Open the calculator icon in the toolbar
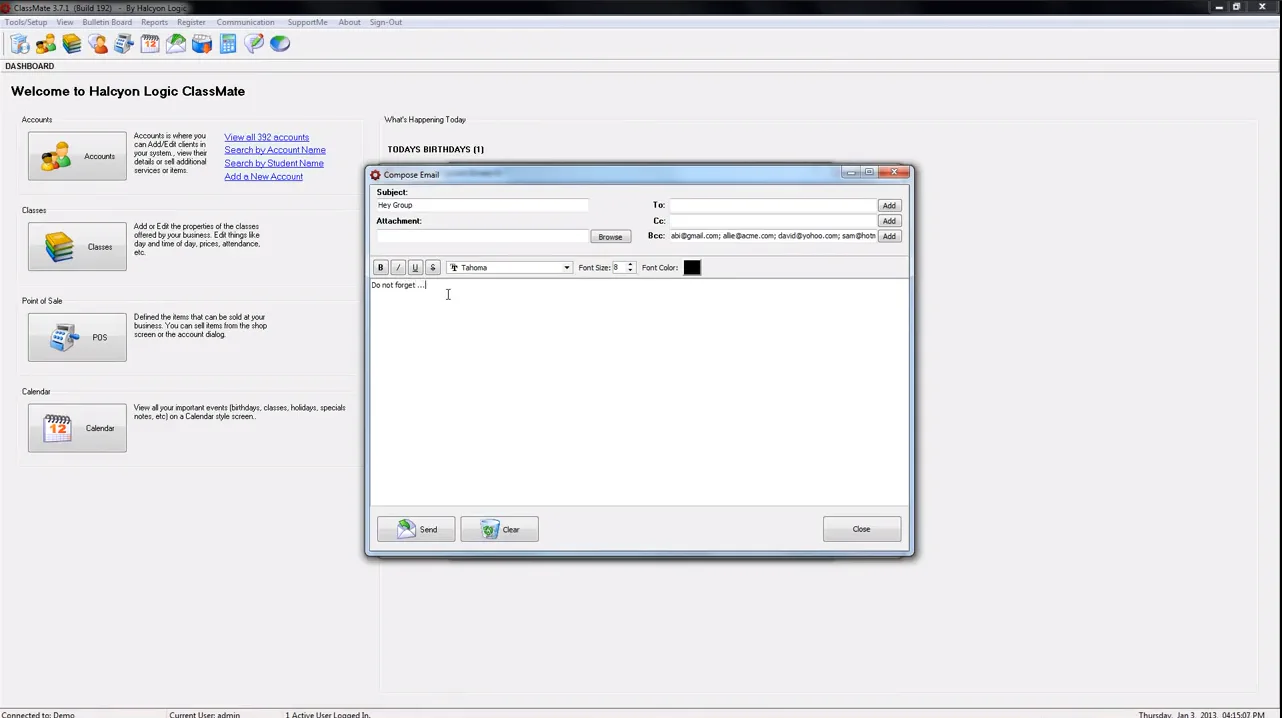 [228, 43]
